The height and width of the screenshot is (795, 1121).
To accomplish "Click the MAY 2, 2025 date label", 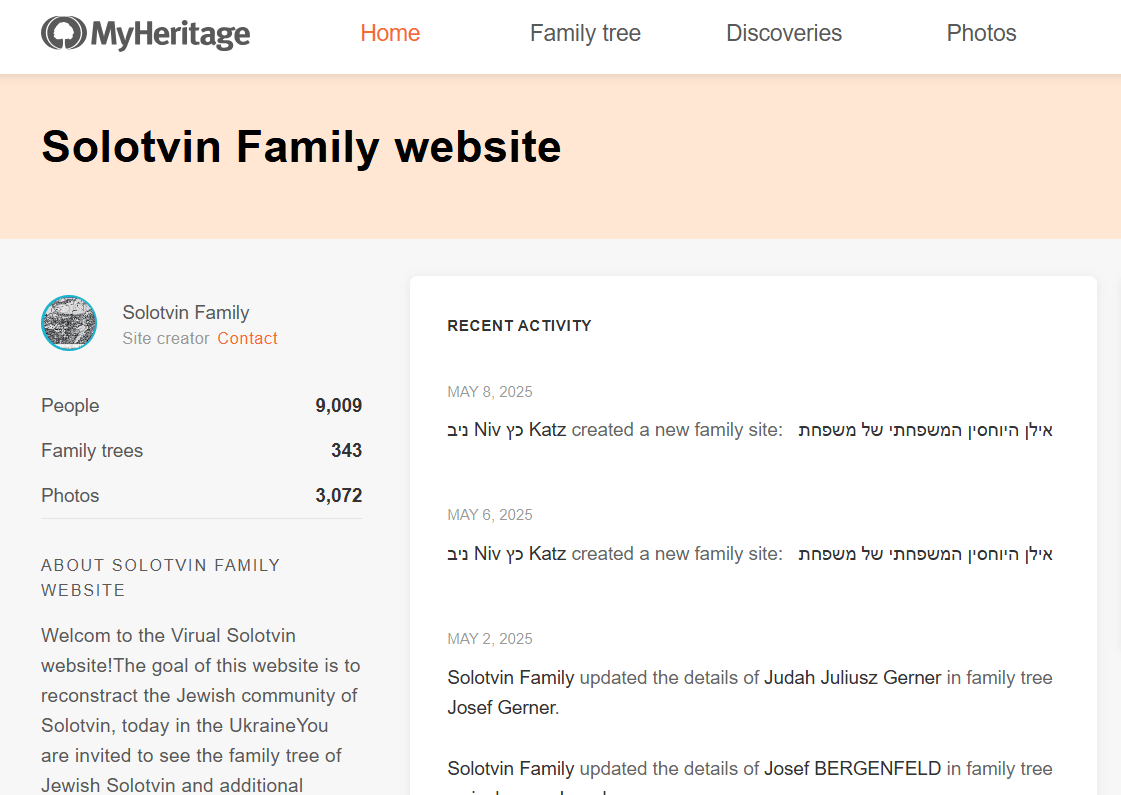I will pos(490,638).
